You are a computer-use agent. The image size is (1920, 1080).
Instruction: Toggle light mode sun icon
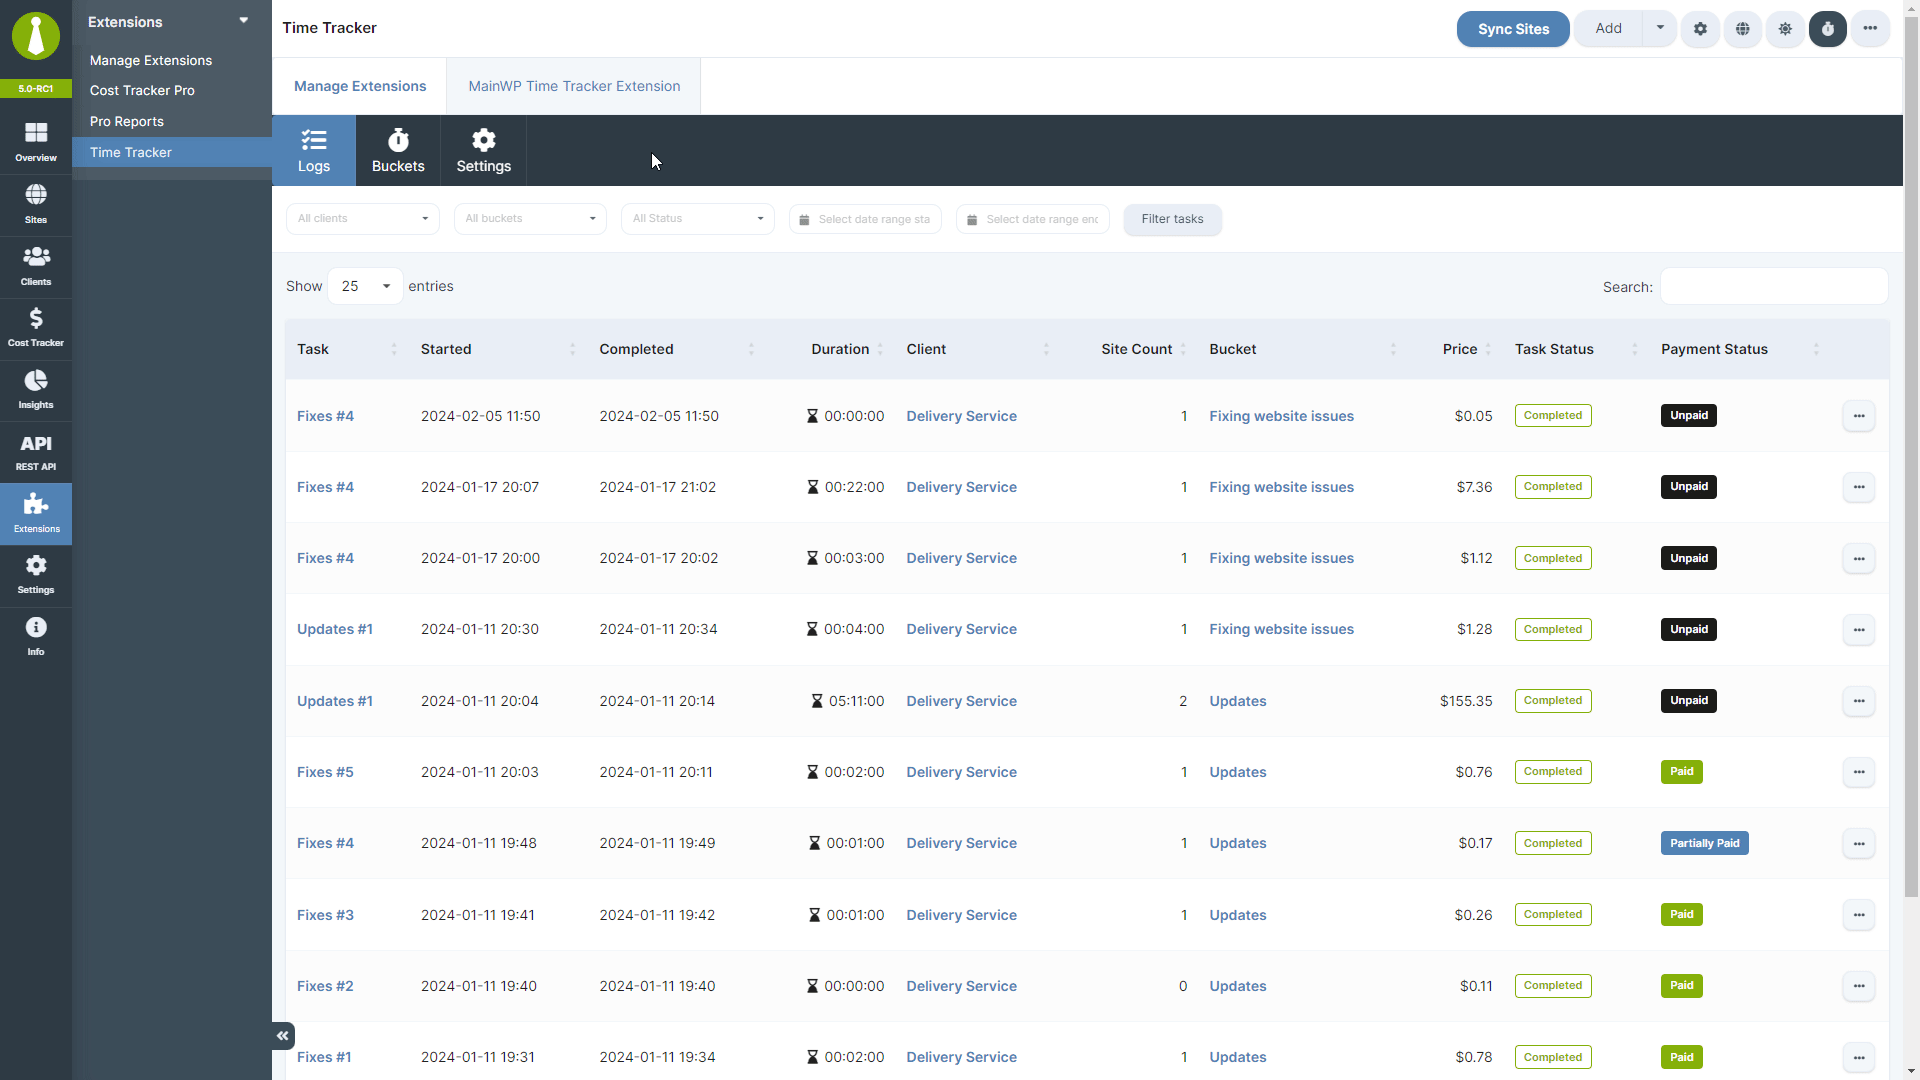[1785, 29]
